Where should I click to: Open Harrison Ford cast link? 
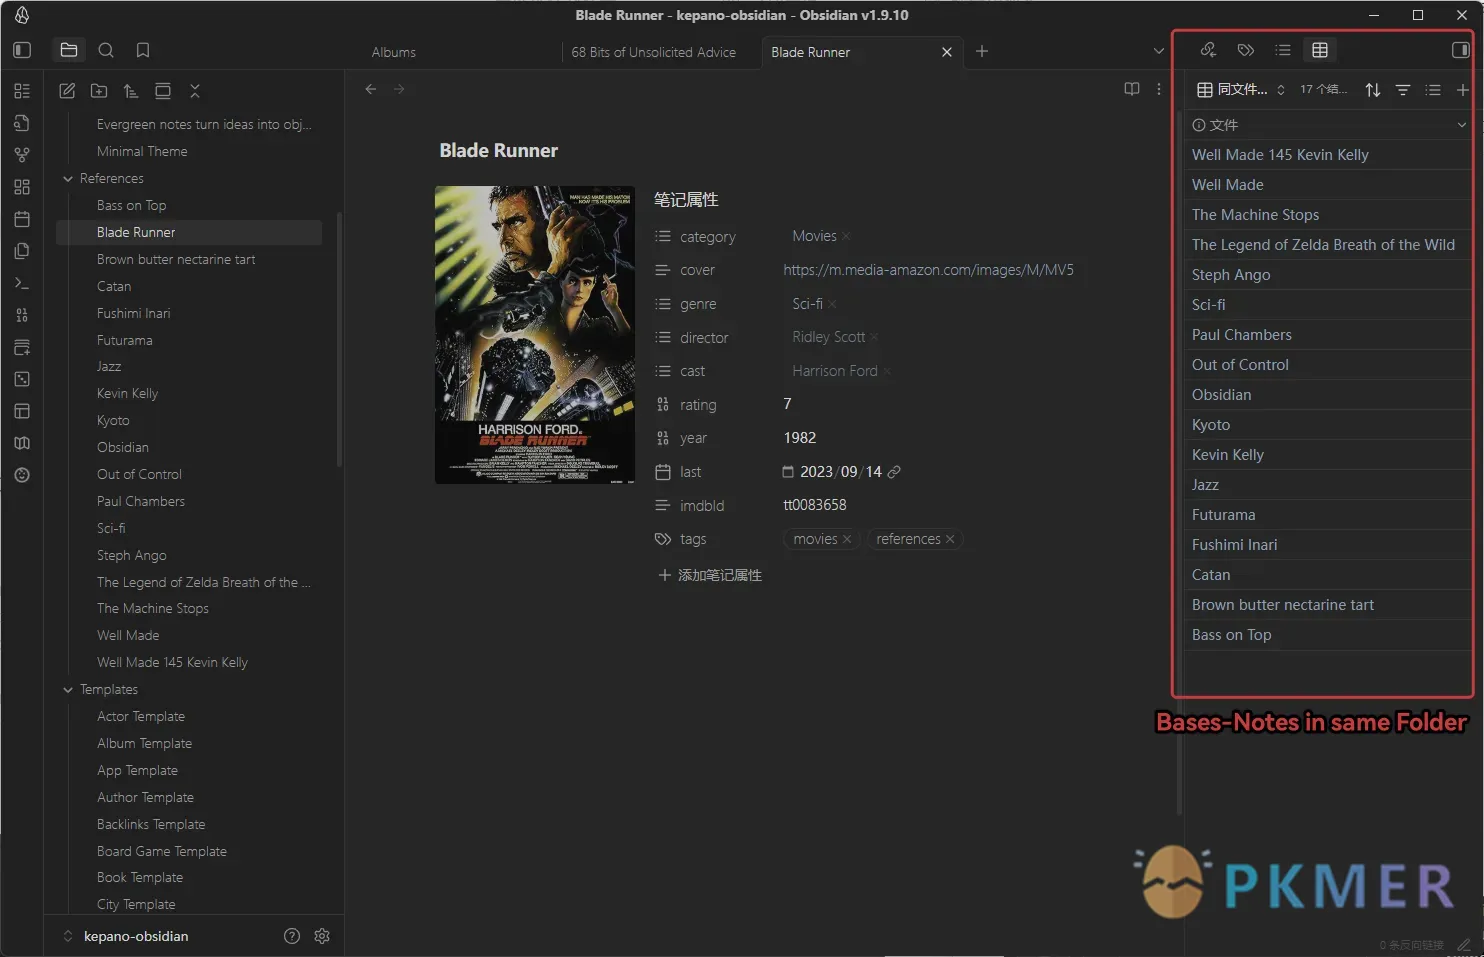tap(834, 371)
